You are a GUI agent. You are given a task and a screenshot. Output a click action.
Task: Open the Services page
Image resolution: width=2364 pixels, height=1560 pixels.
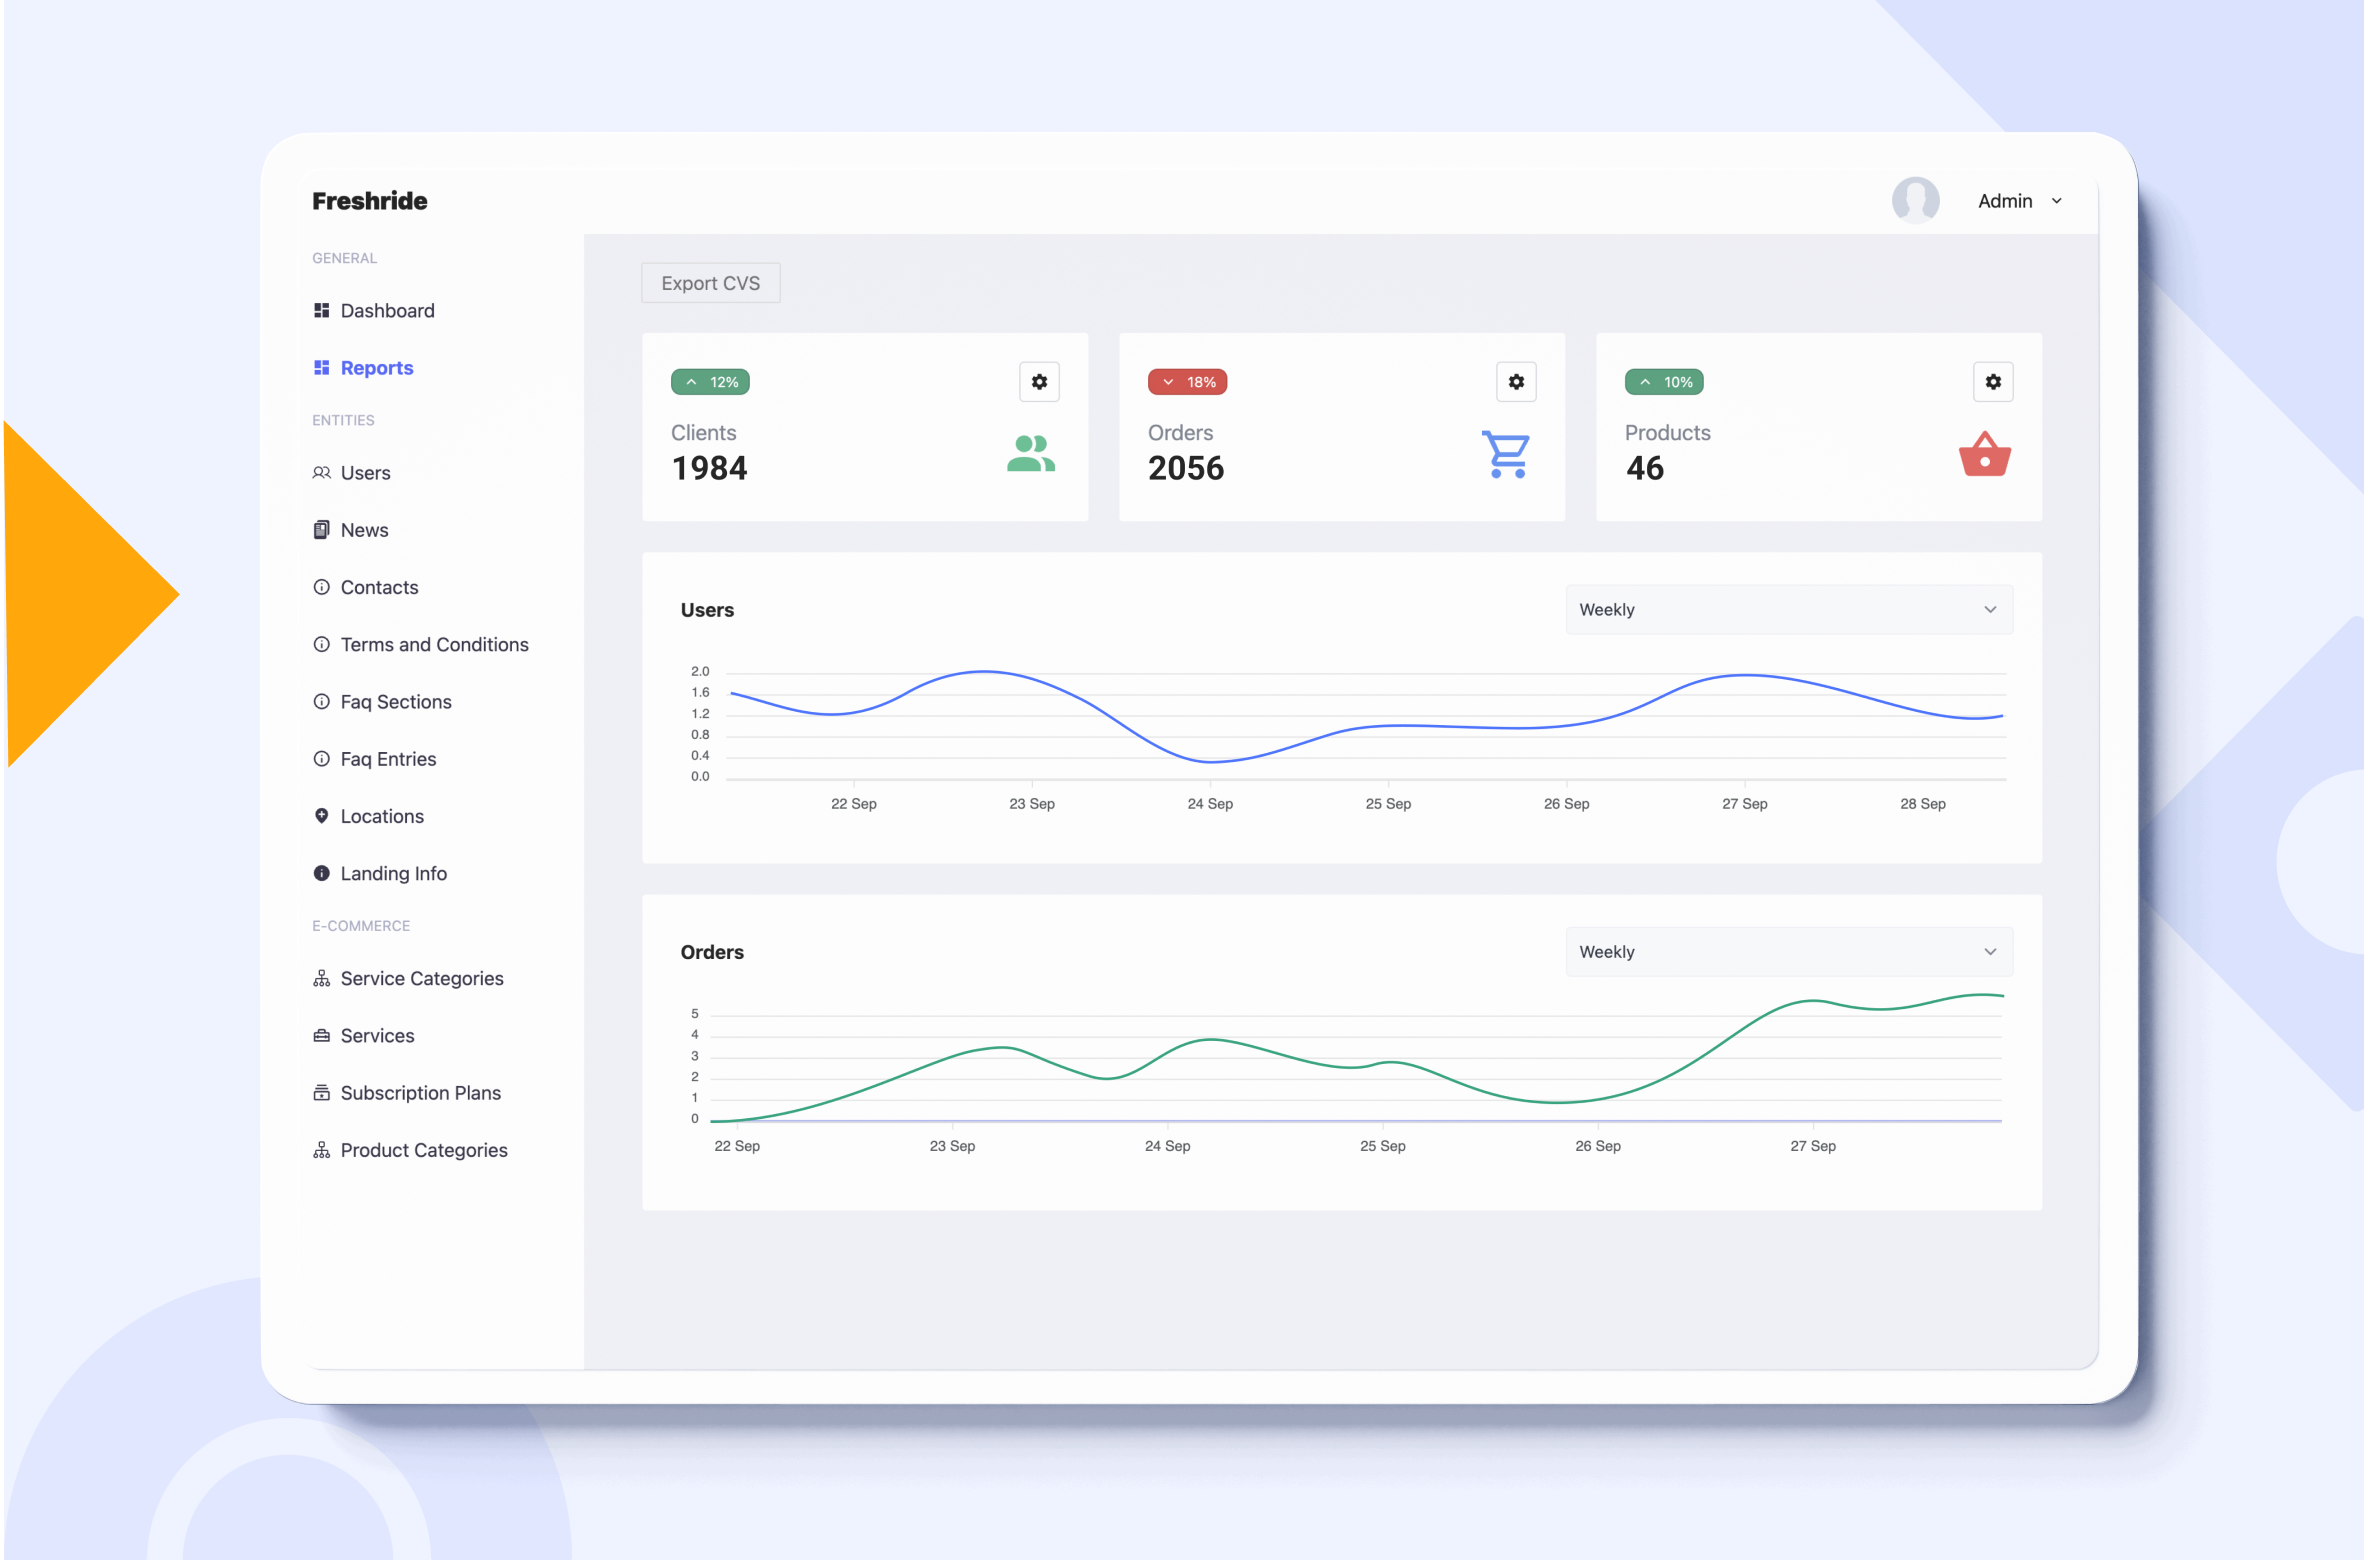click(x=377, y=1036)
